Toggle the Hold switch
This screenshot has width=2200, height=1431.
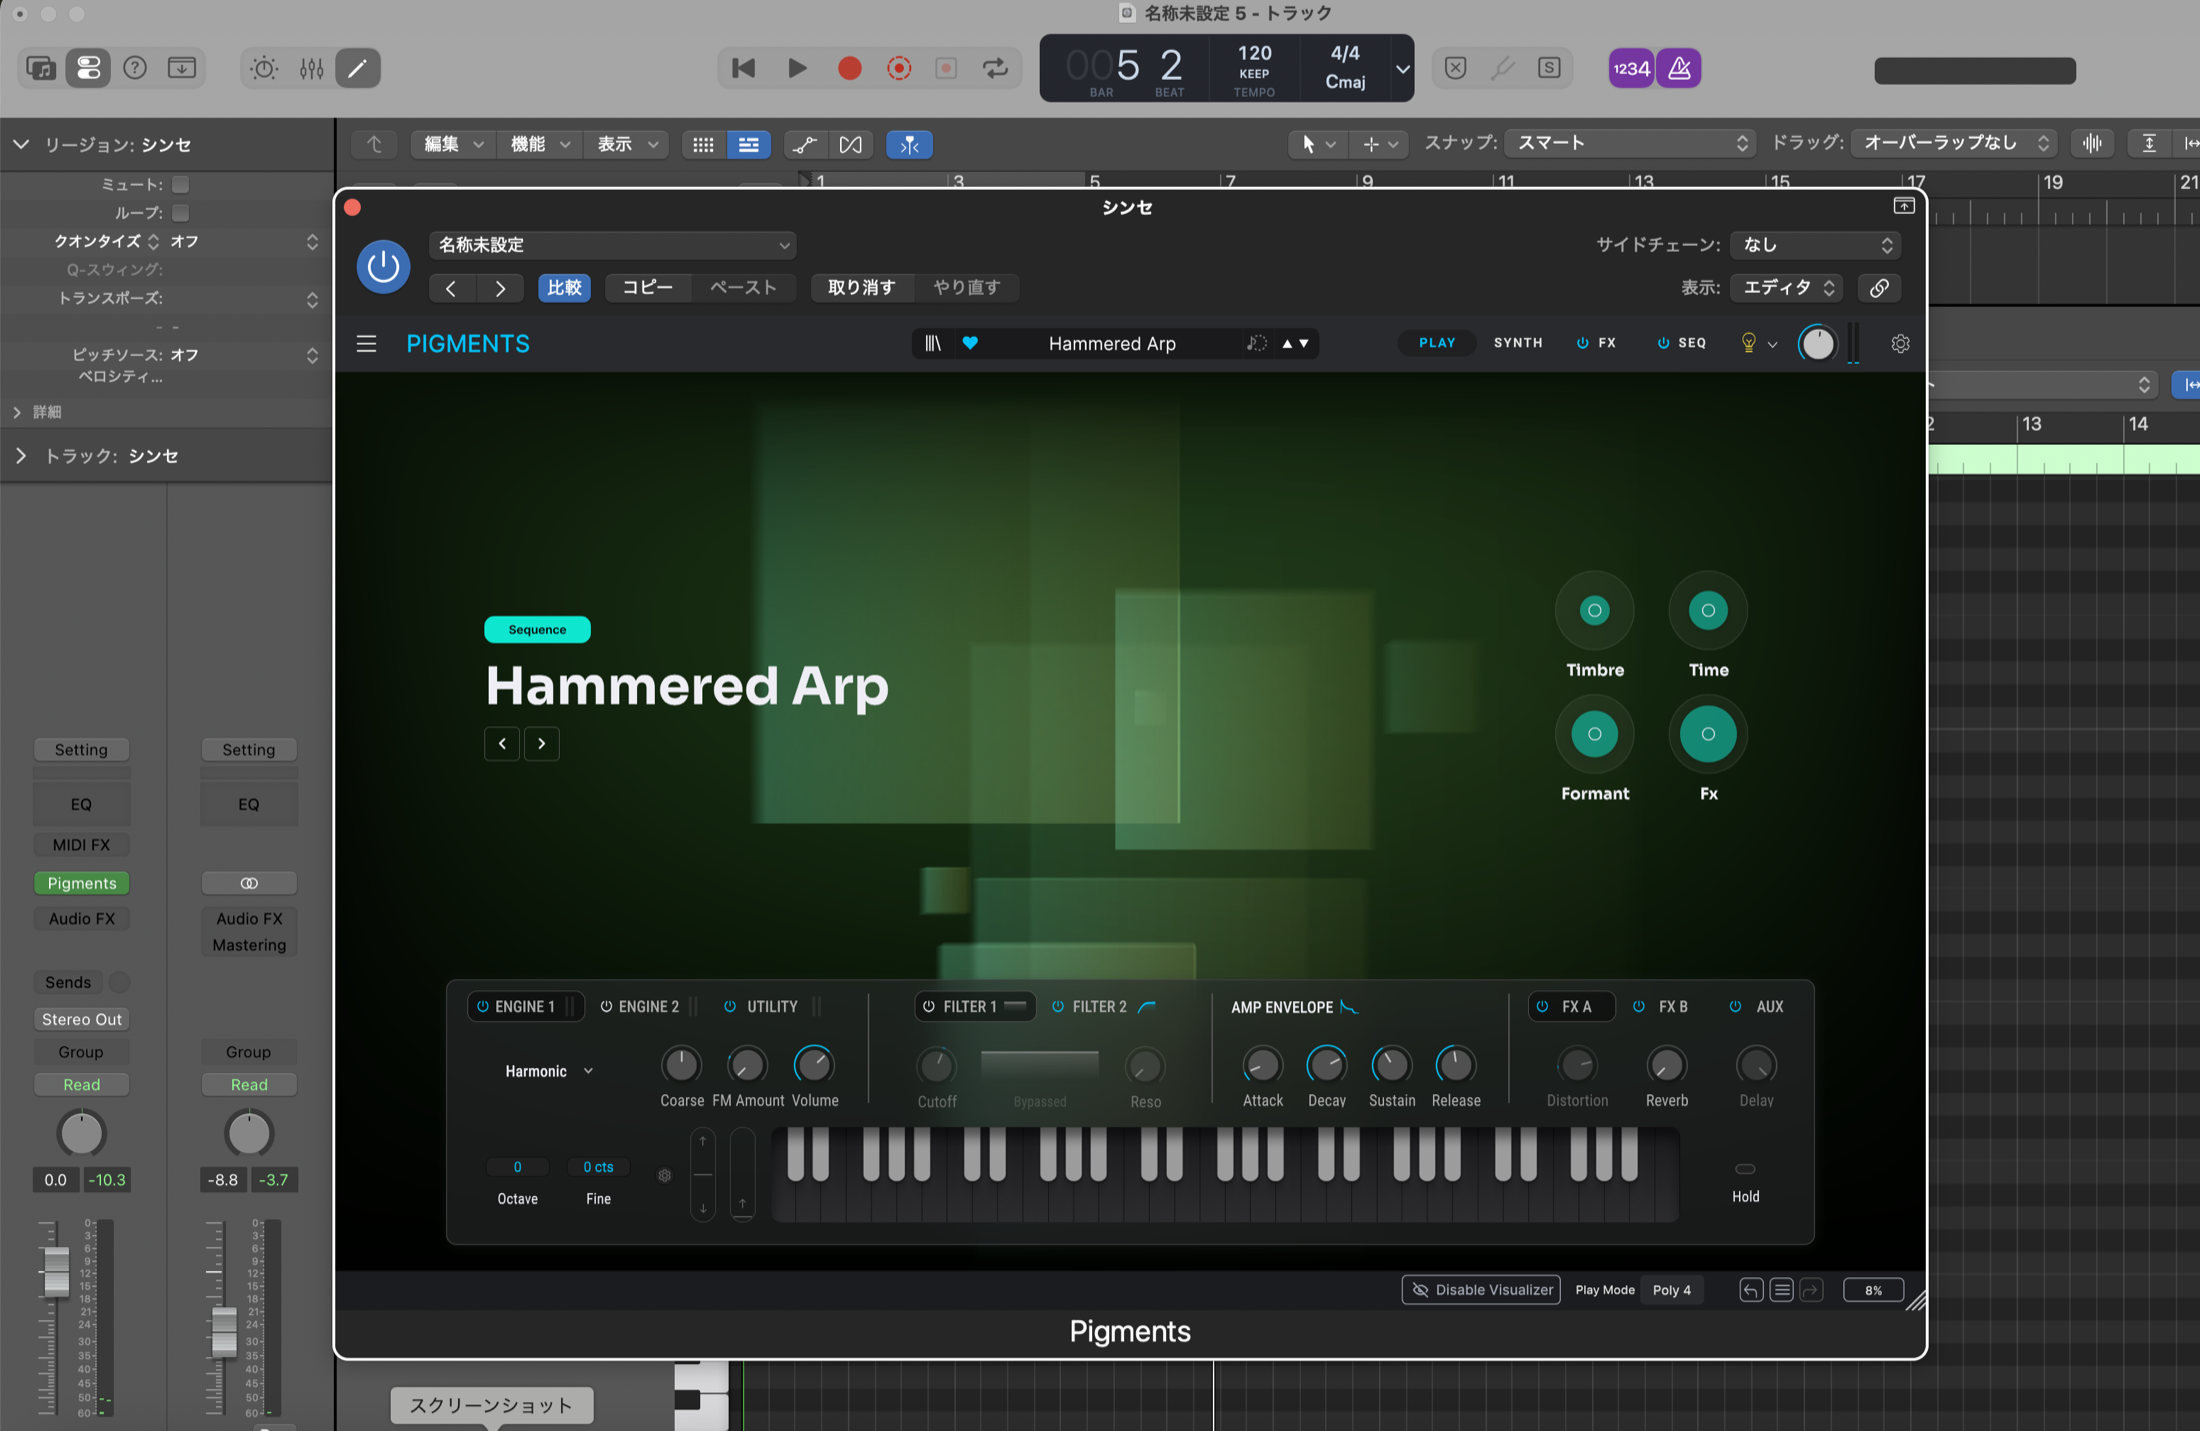(1745, 1169)
